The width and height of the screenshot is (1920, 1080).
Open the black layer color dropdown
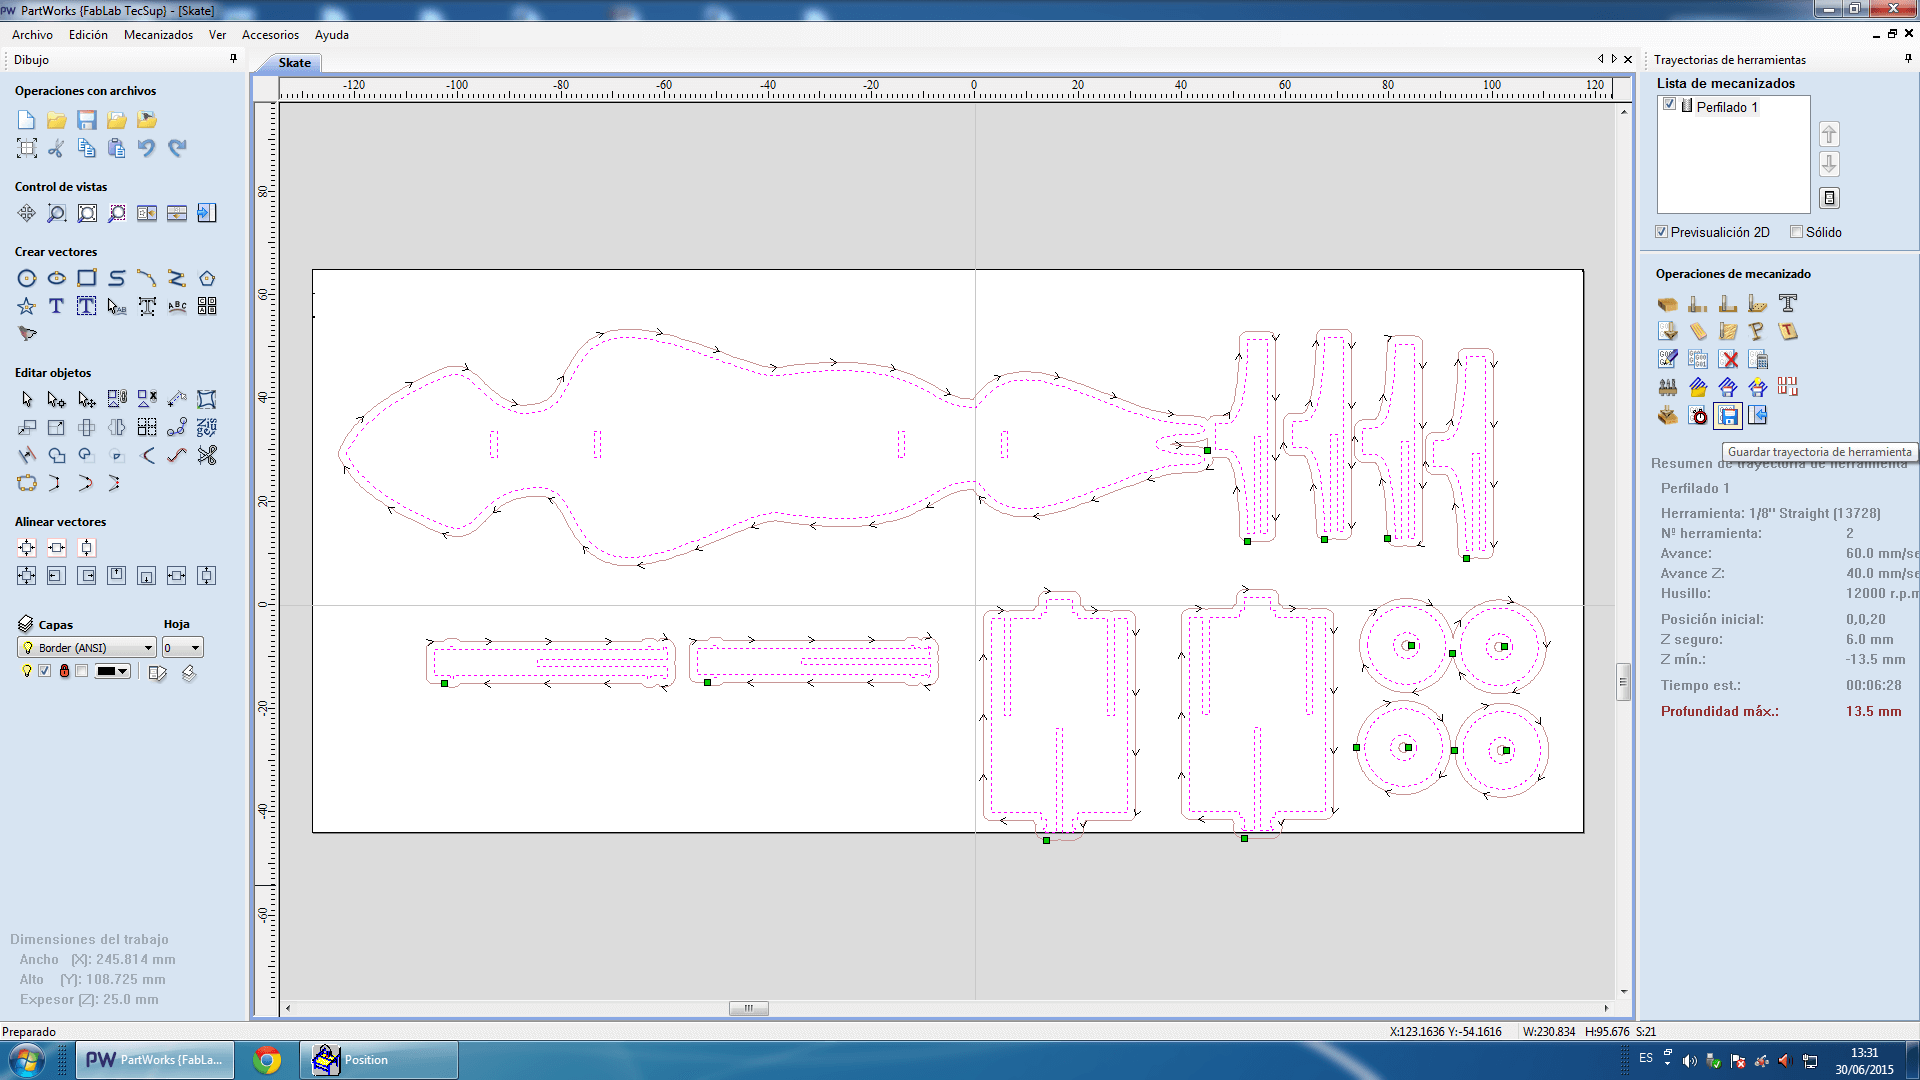pyautogui.click(x=113, y=671)
